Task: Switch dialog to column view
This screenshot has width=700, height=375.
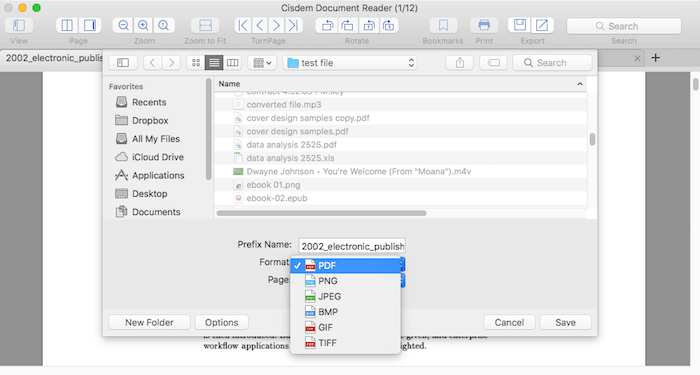Action: click(x=232, y=63)
